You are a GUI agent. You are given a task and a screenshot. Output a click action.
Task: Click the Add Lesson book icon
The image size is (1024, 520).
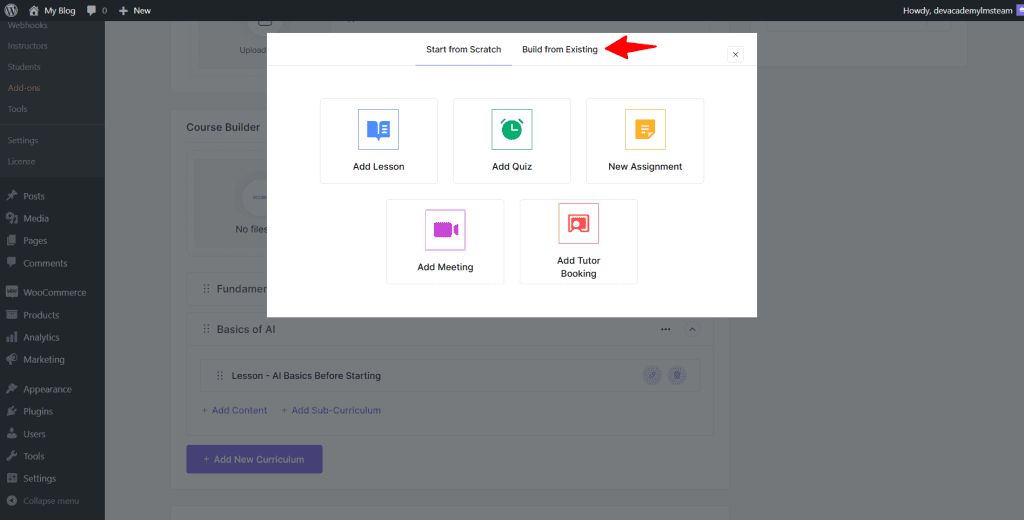click(378, 129)
